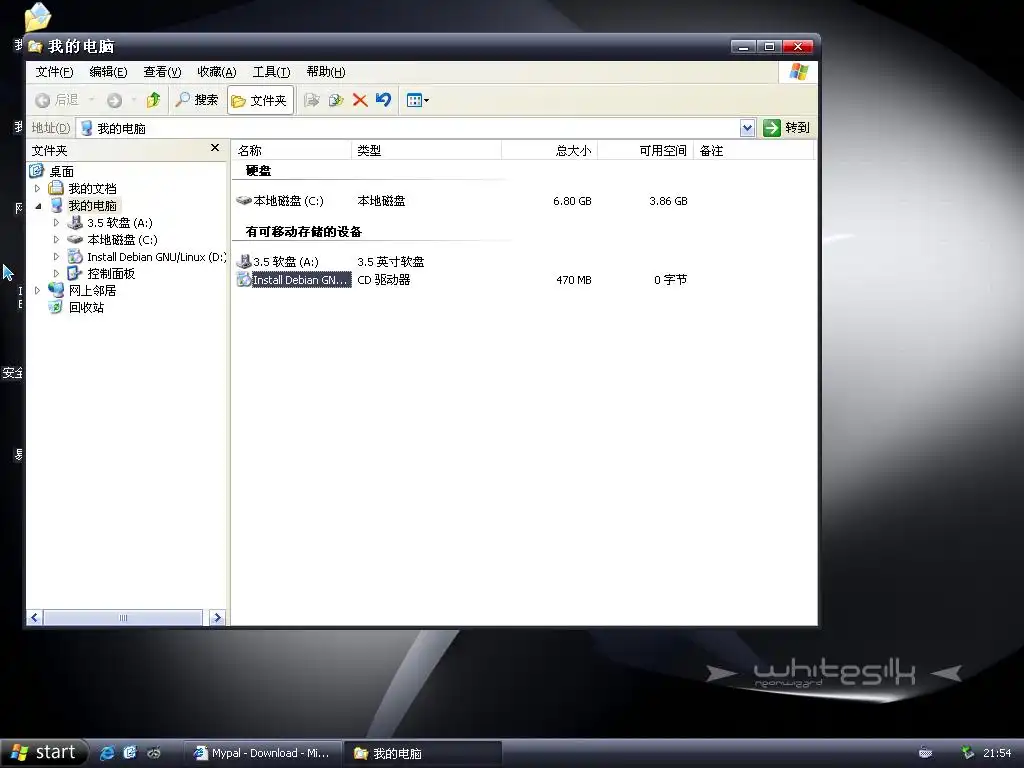Image resolution: width=1024 pixels, height=768 pixels.
Task: Collapse the 我的电脑 tree node
Action: pos(37,206)
